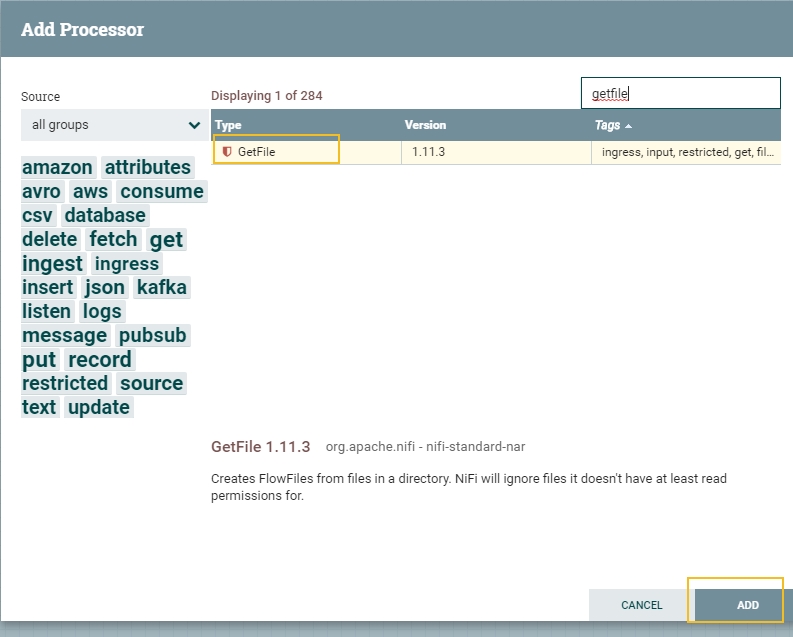Click the 'csv' tag filter
Image resolution: width=793 pixels, height=637 pixels.
37,215
